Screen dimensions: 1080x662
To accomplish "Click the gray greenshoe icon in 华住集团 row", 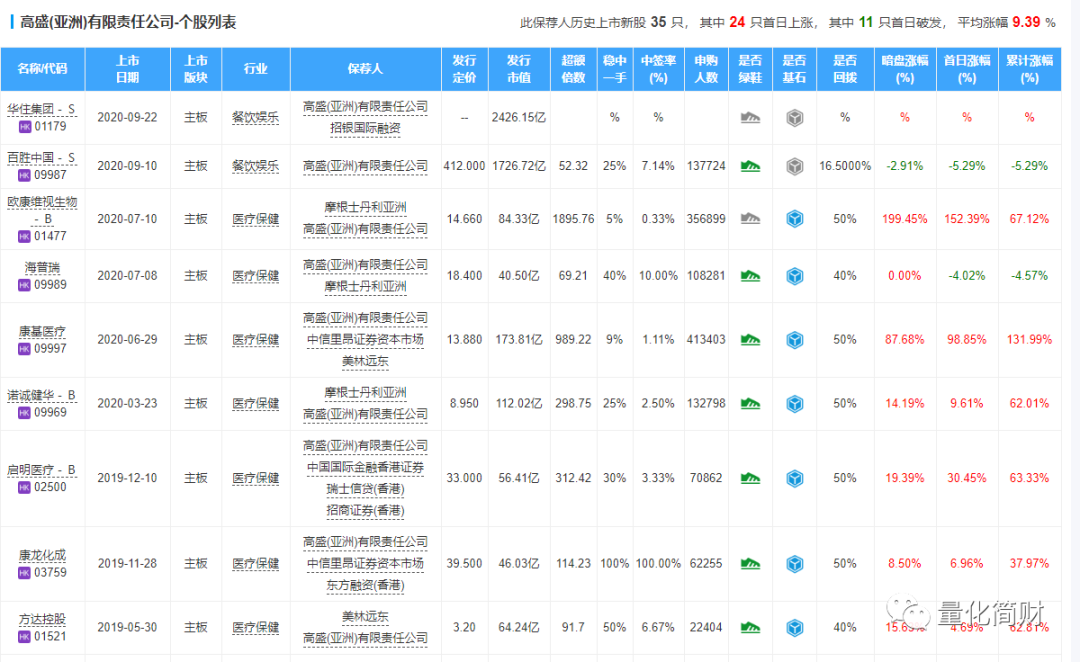I will [750, 117].
